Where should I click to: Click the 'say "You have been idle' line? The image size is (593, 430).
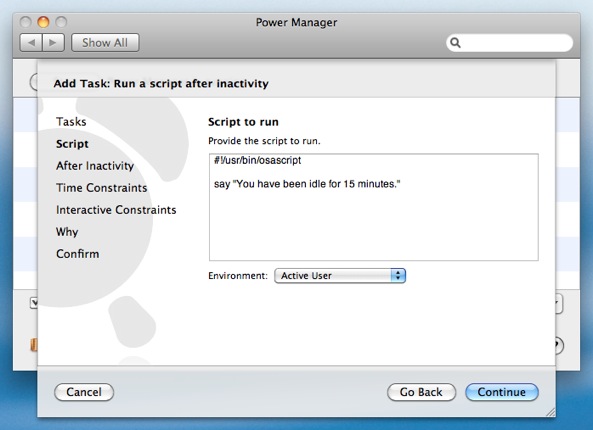coord(307,184)
